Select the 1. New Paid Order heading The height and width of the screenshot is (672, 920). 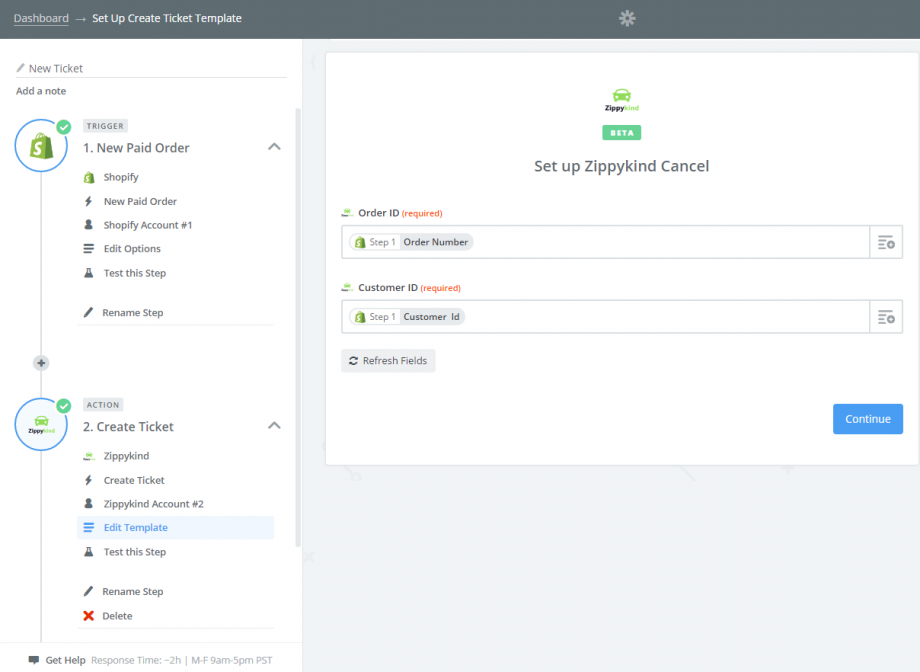coord(136,148)
